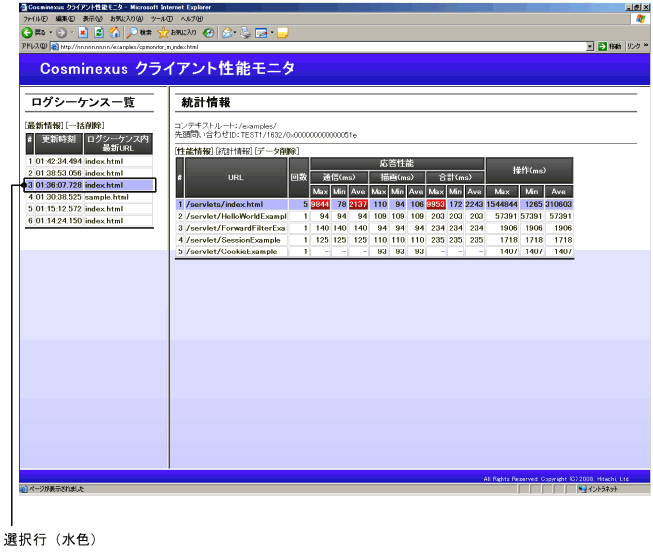653x553 pixels.
Task: Click the 更新時刻 column header
Action: [x=59, y=144]
